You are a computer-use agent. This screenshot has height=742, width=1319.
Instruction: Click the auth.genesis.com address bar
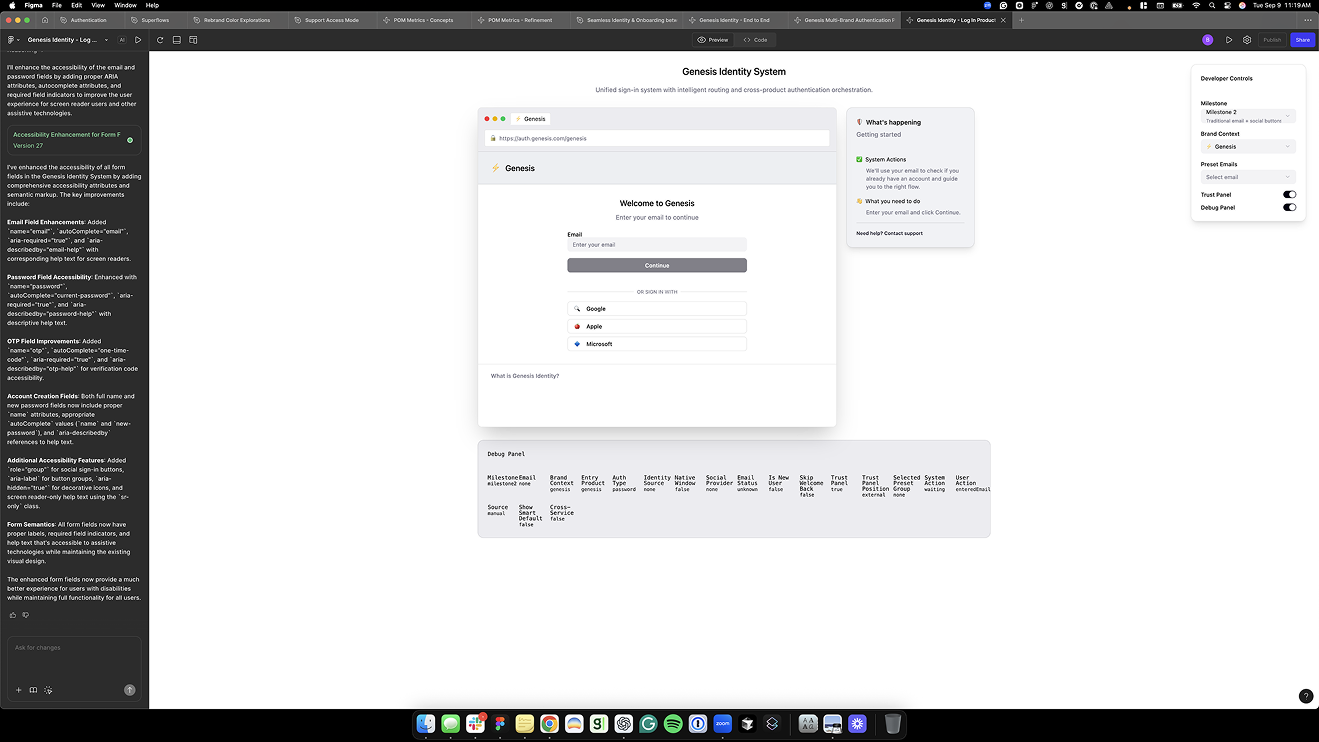pos(657,138)
